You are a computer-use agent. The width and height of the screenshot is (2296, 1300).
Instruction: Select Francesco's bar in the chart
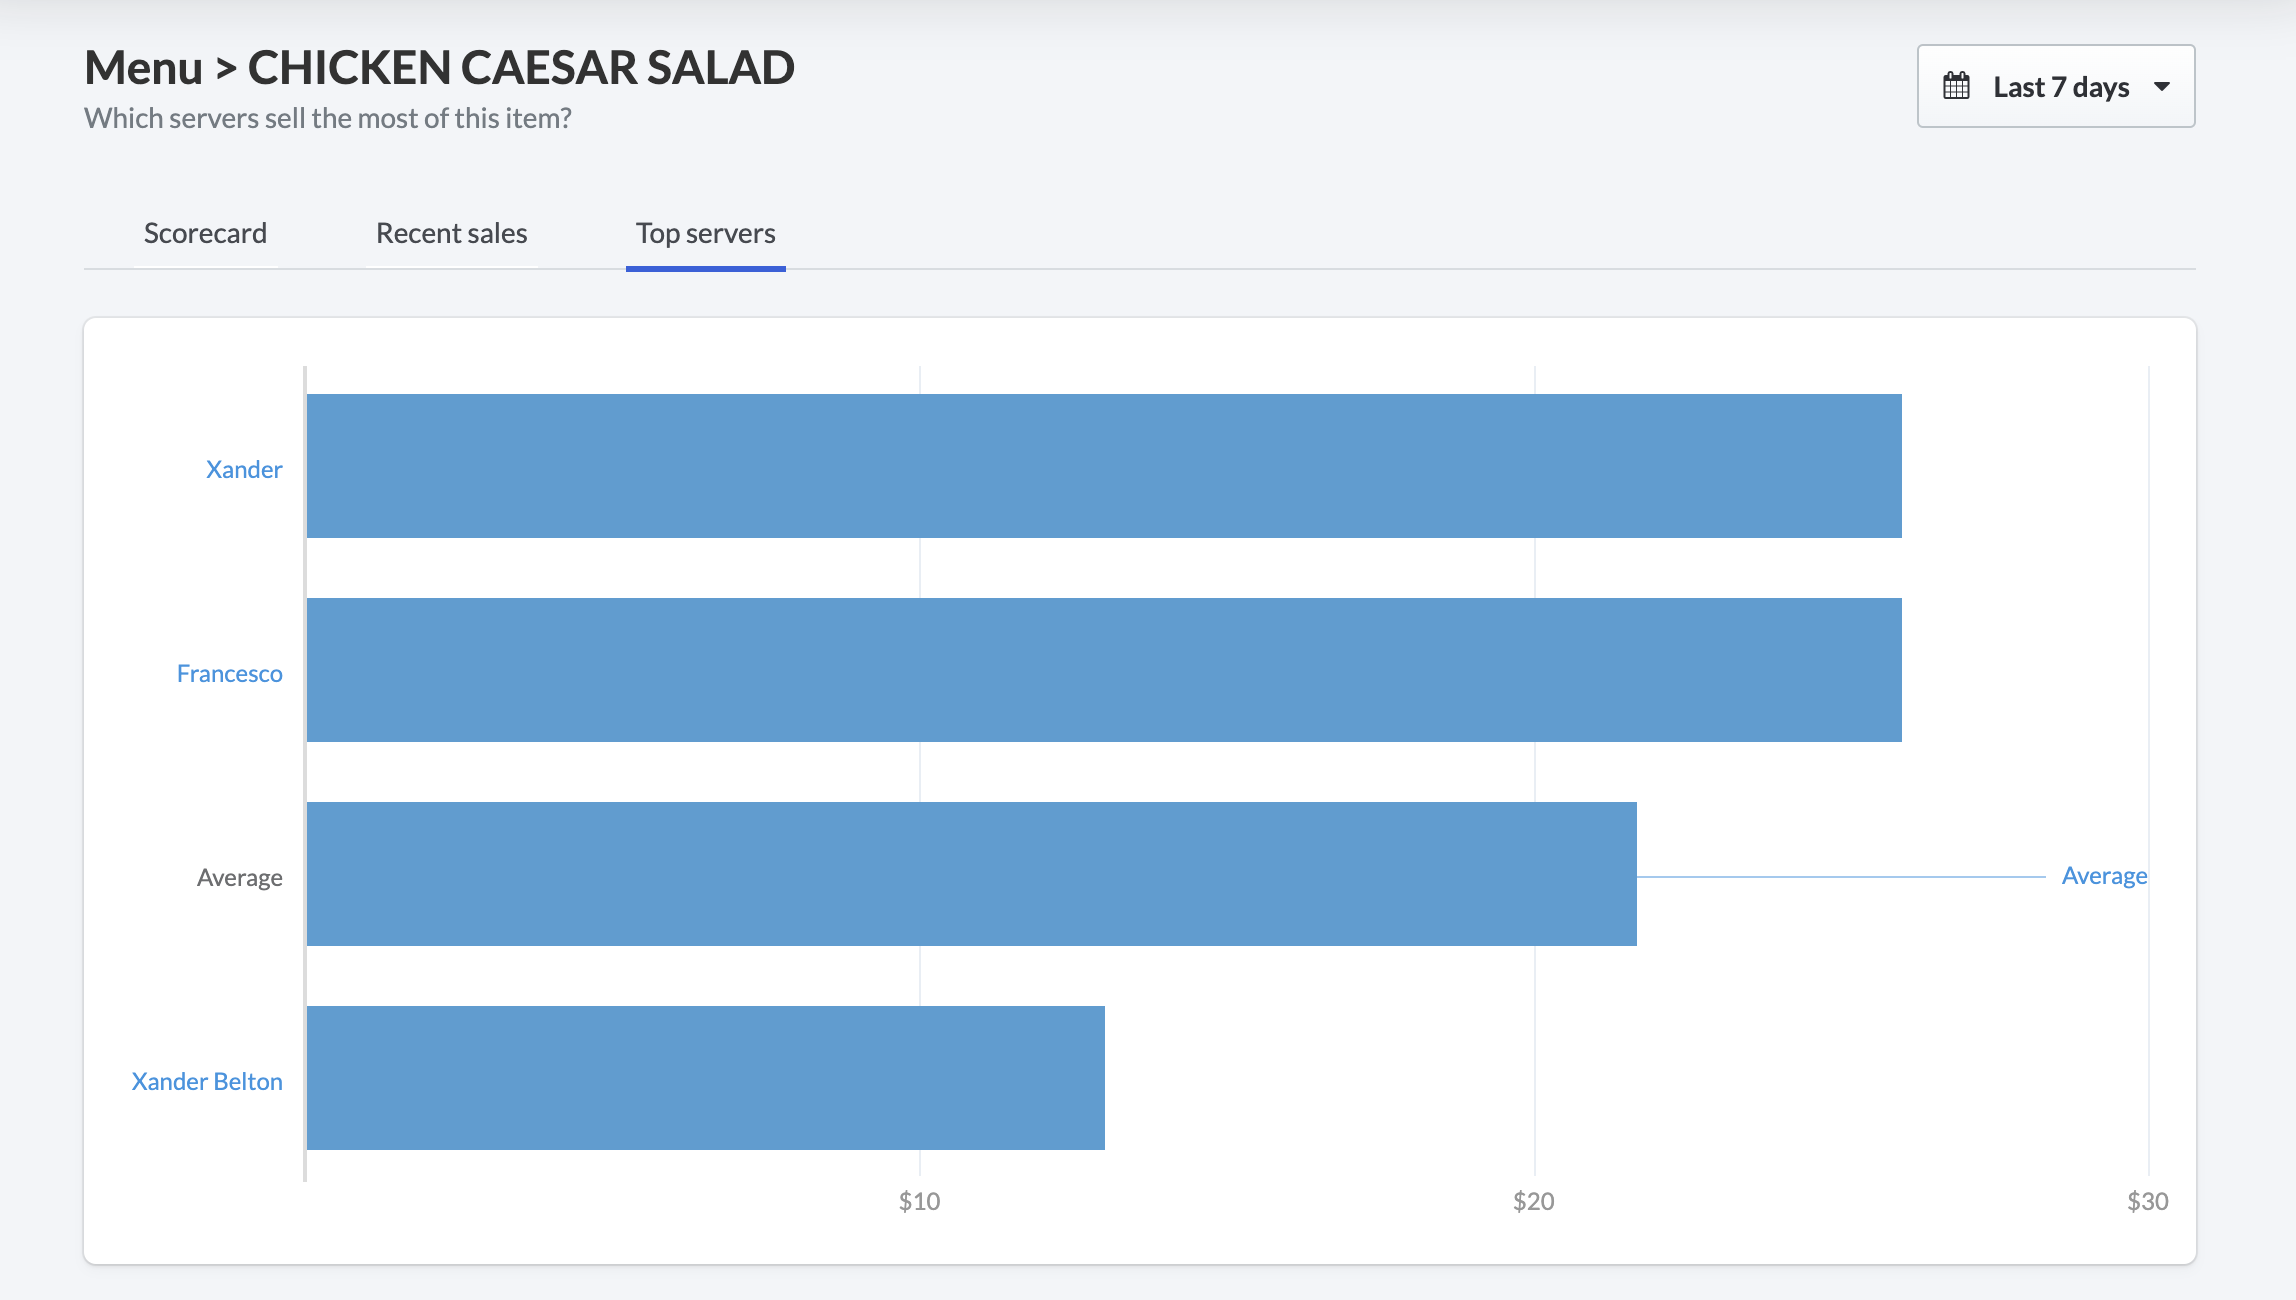point(1103,670)
